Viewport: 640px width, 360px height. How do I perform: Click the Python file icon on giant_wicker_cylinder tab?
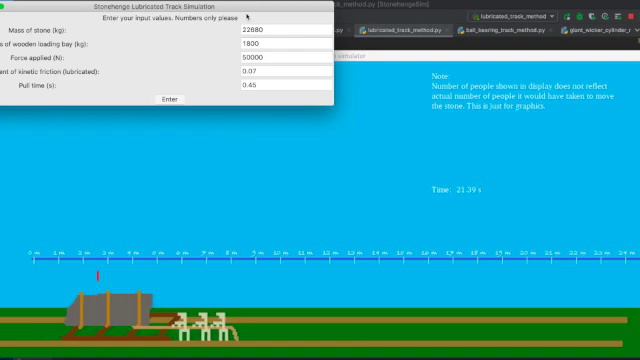[x=564, y=31]
